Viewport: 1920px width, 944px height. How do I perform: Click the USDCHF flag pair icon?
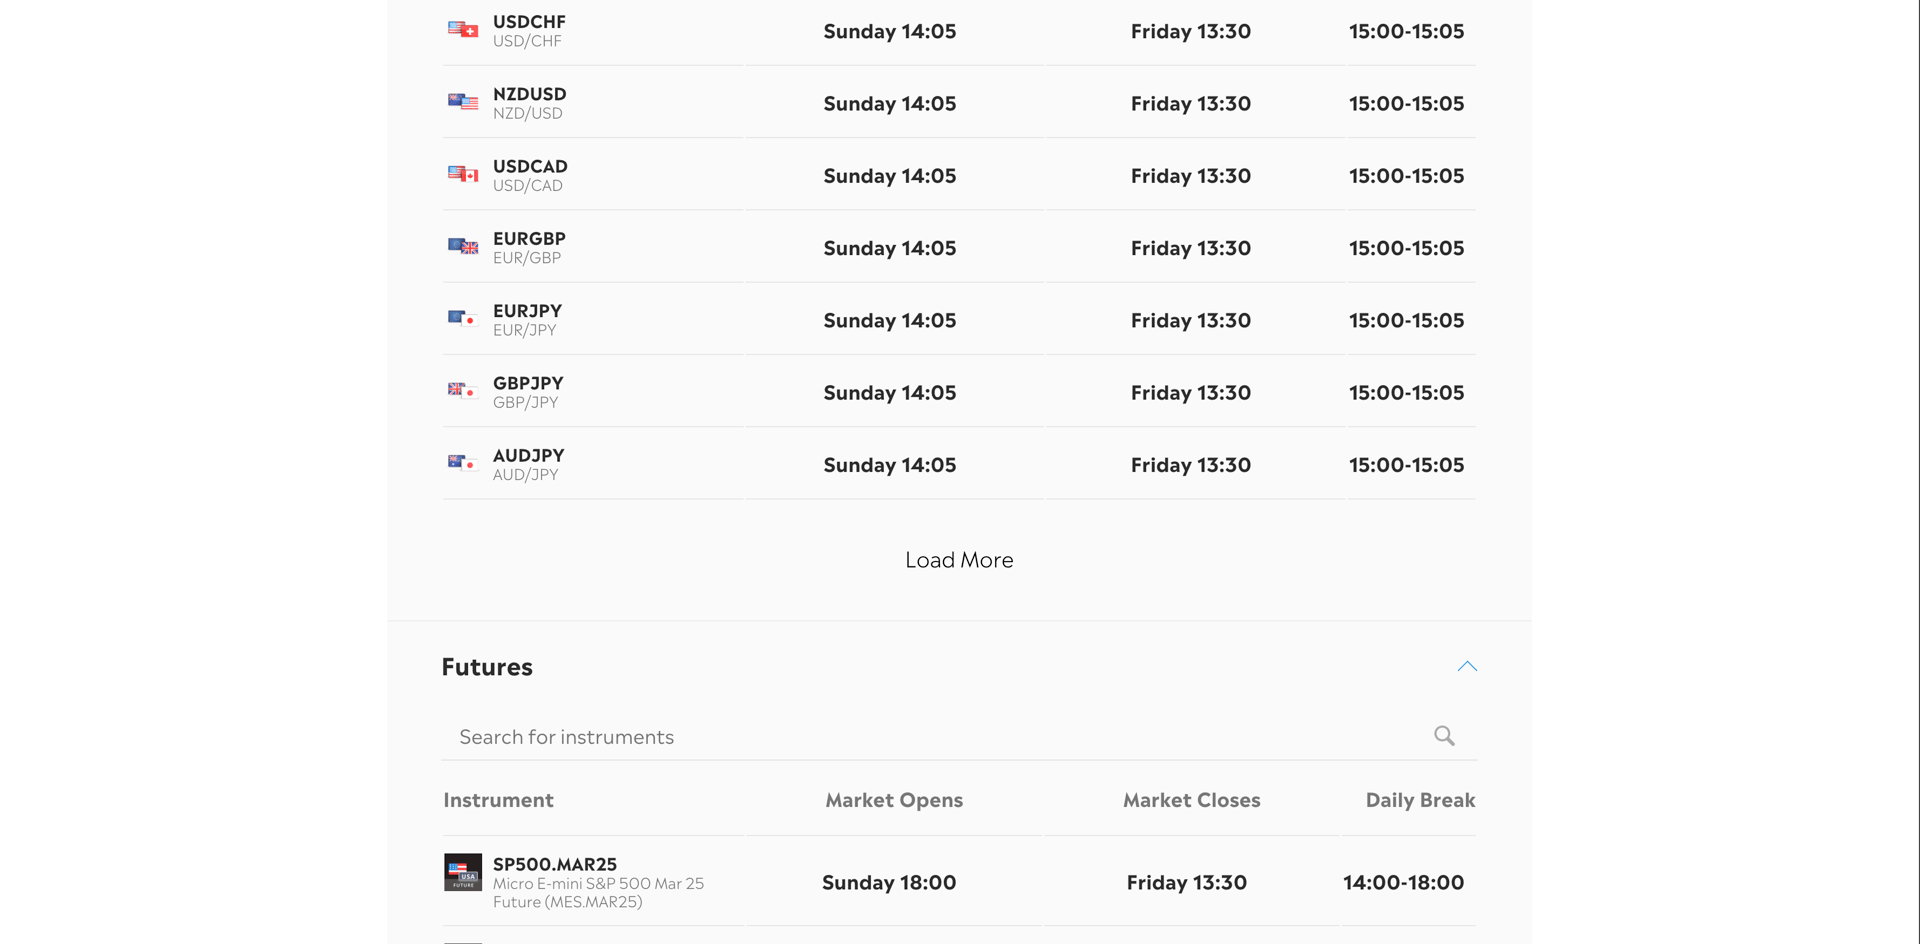point(463,30)
